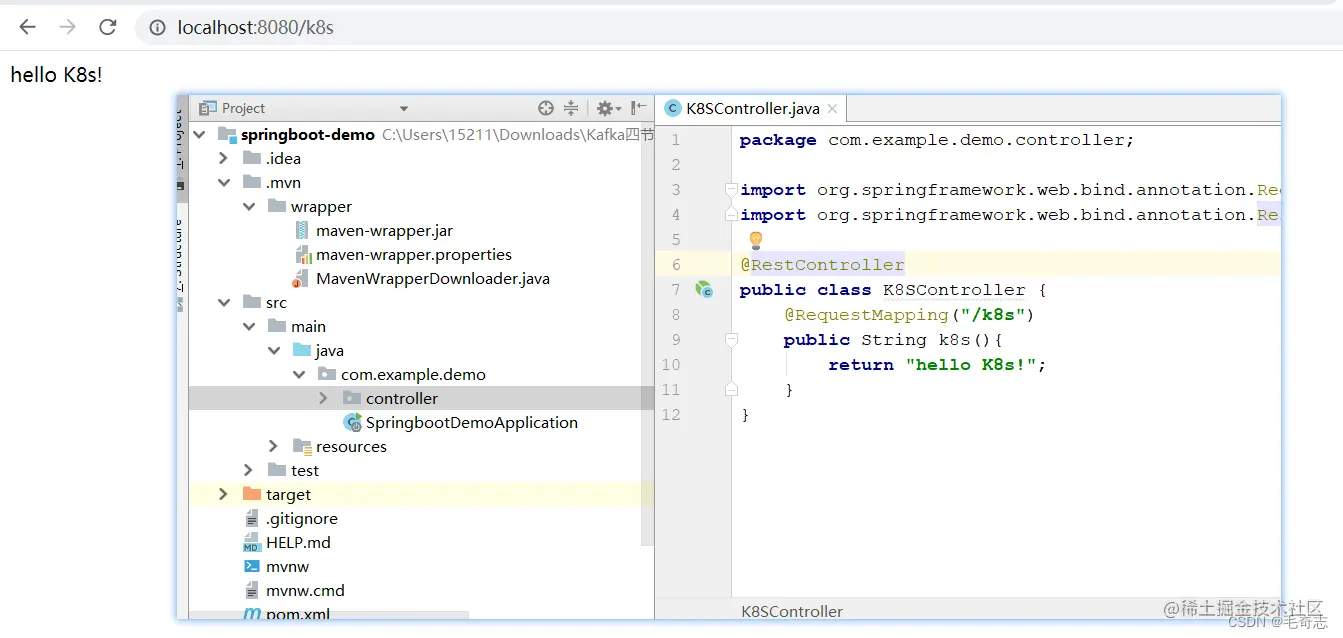This screenshot has width=1343, height=638.
Task: Click the yellow intention lightbulb icon
Action: (756, 240)
